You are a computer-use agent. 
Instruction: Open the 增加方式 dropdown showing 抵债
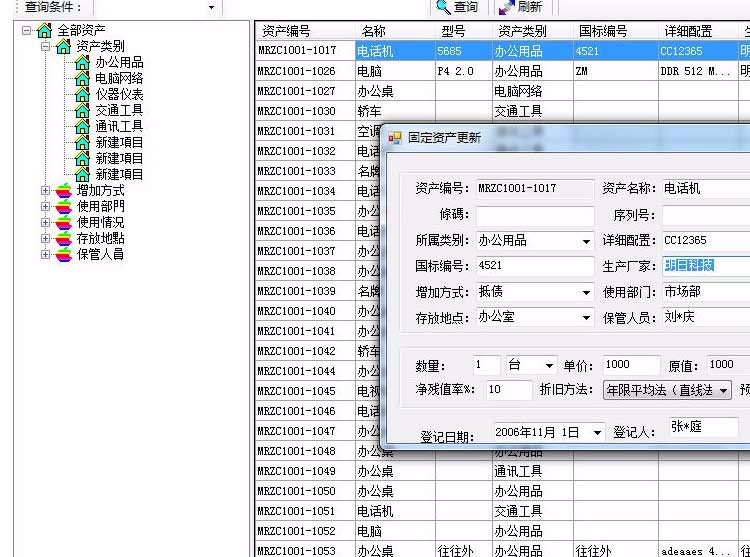click(x=586, y=293)
